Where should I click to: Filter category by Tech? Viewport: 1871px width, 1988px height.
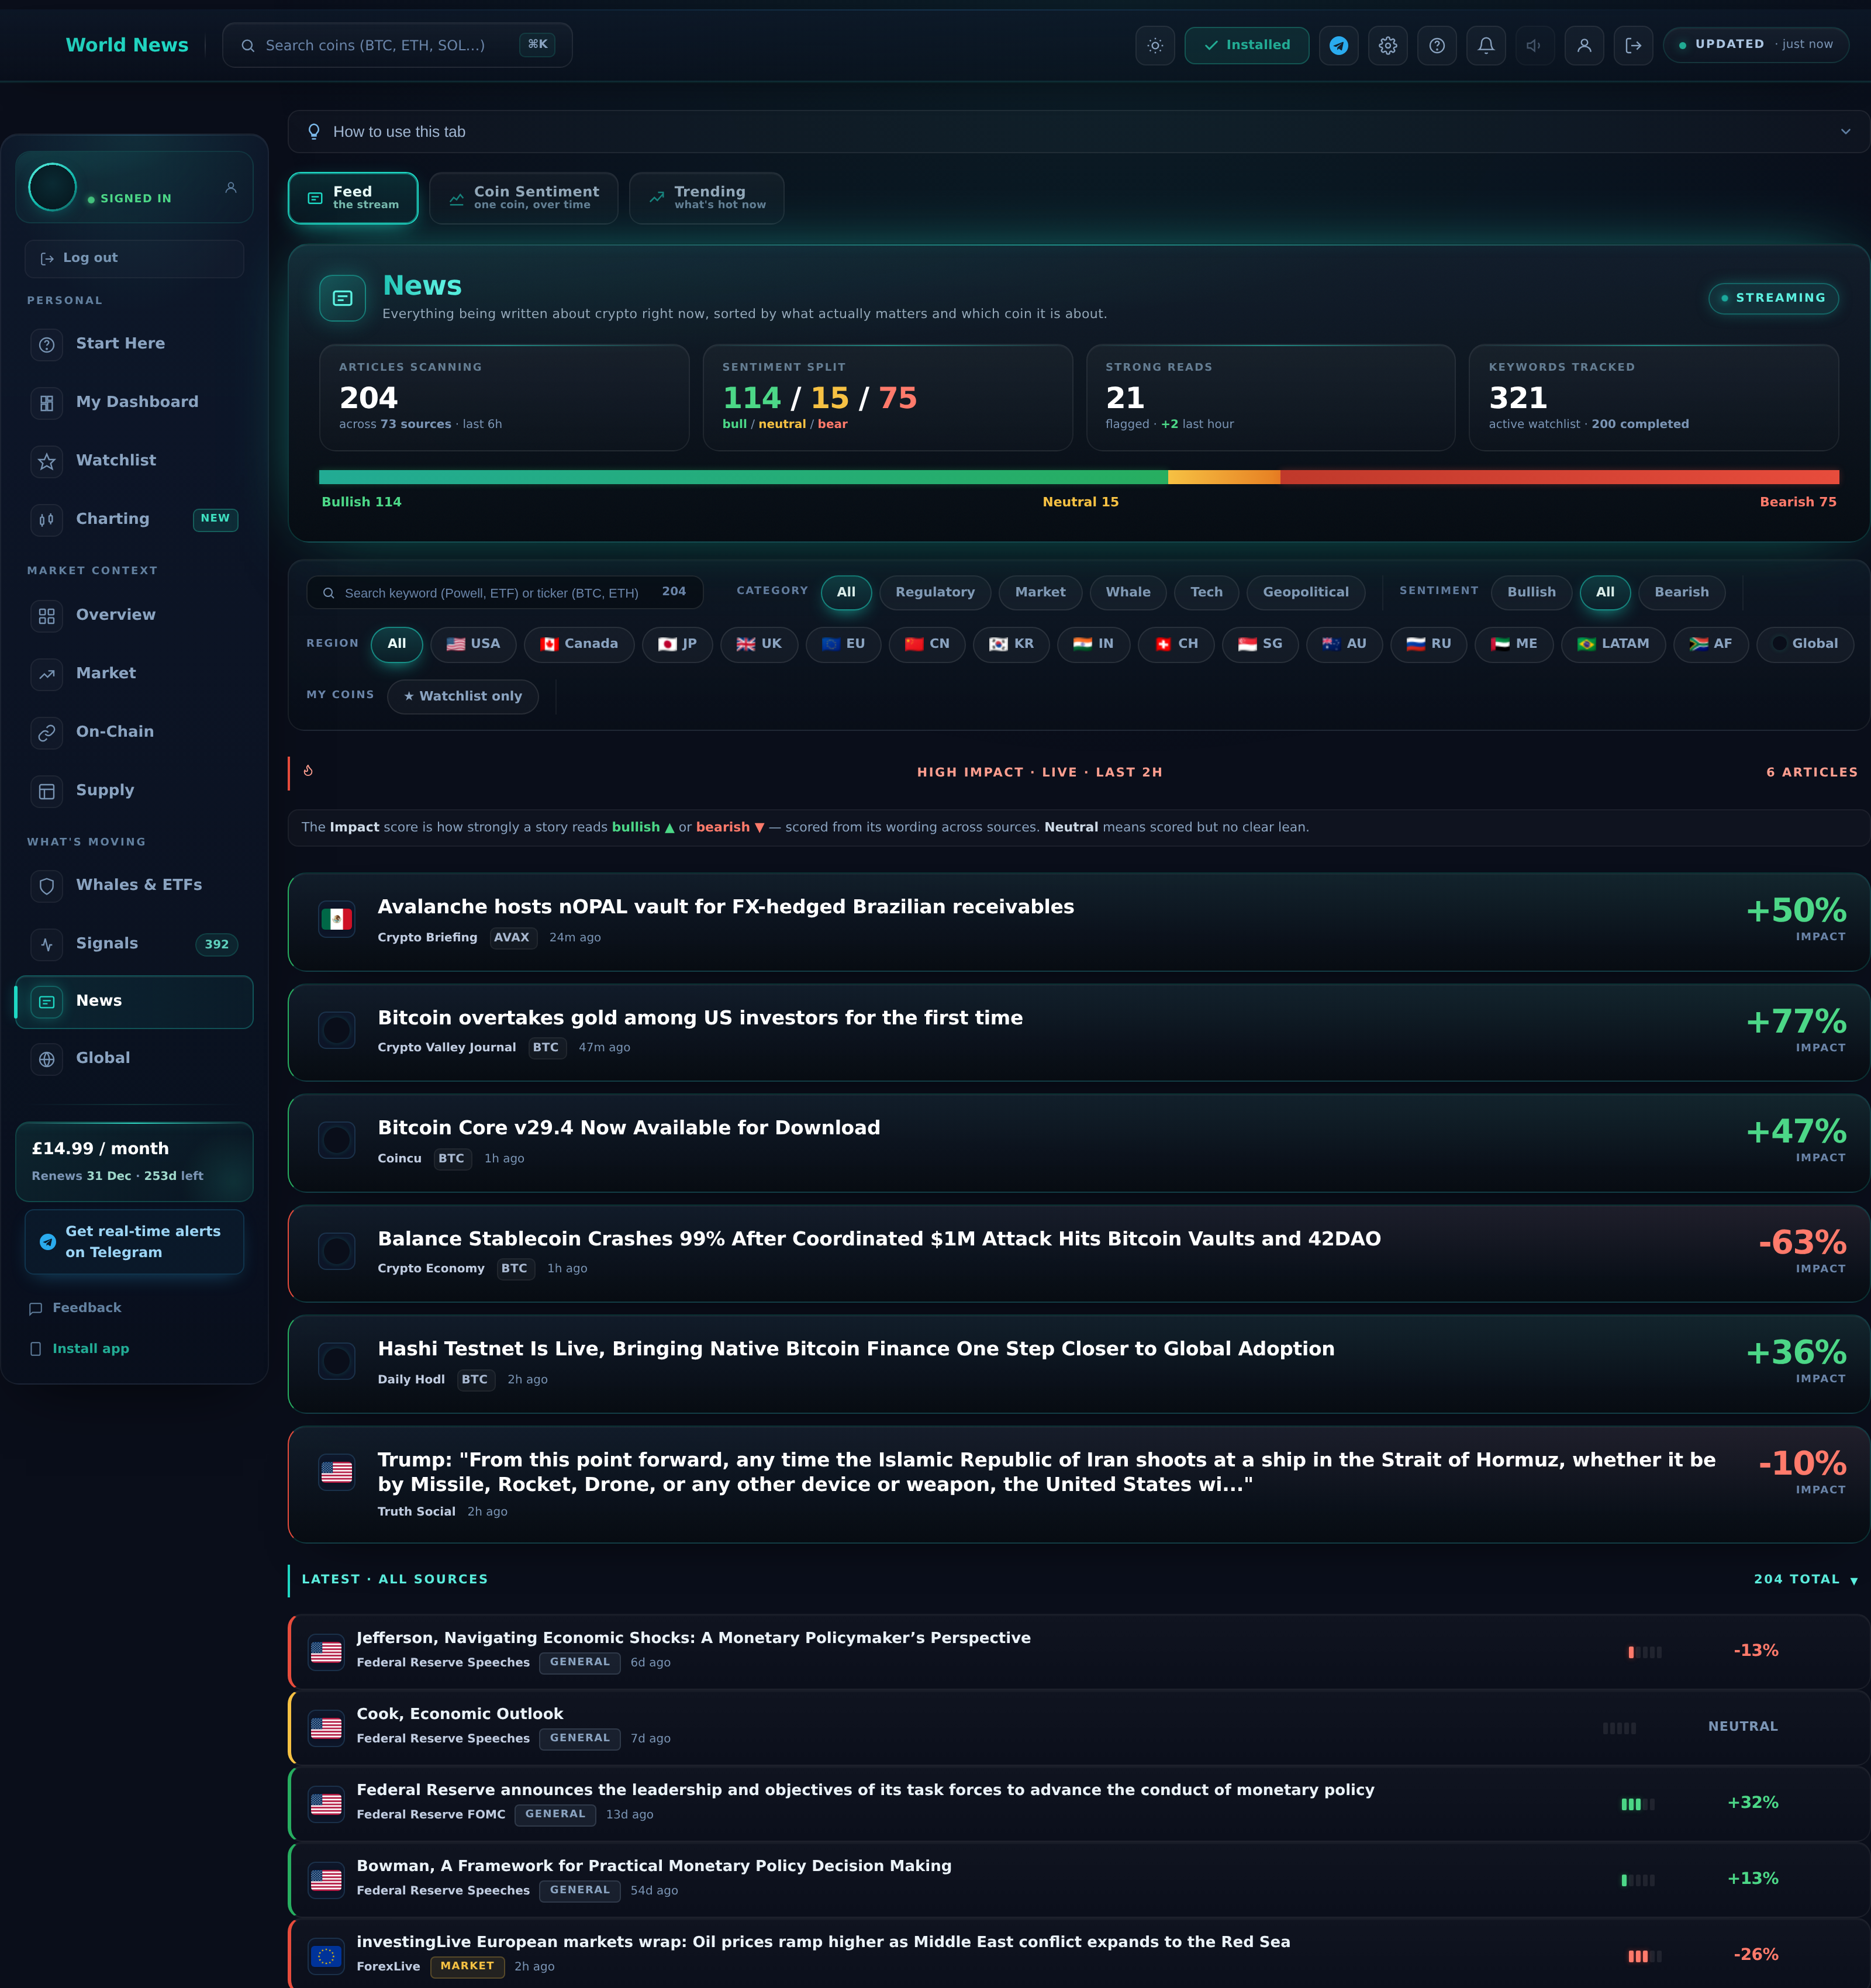(1206, 592)
